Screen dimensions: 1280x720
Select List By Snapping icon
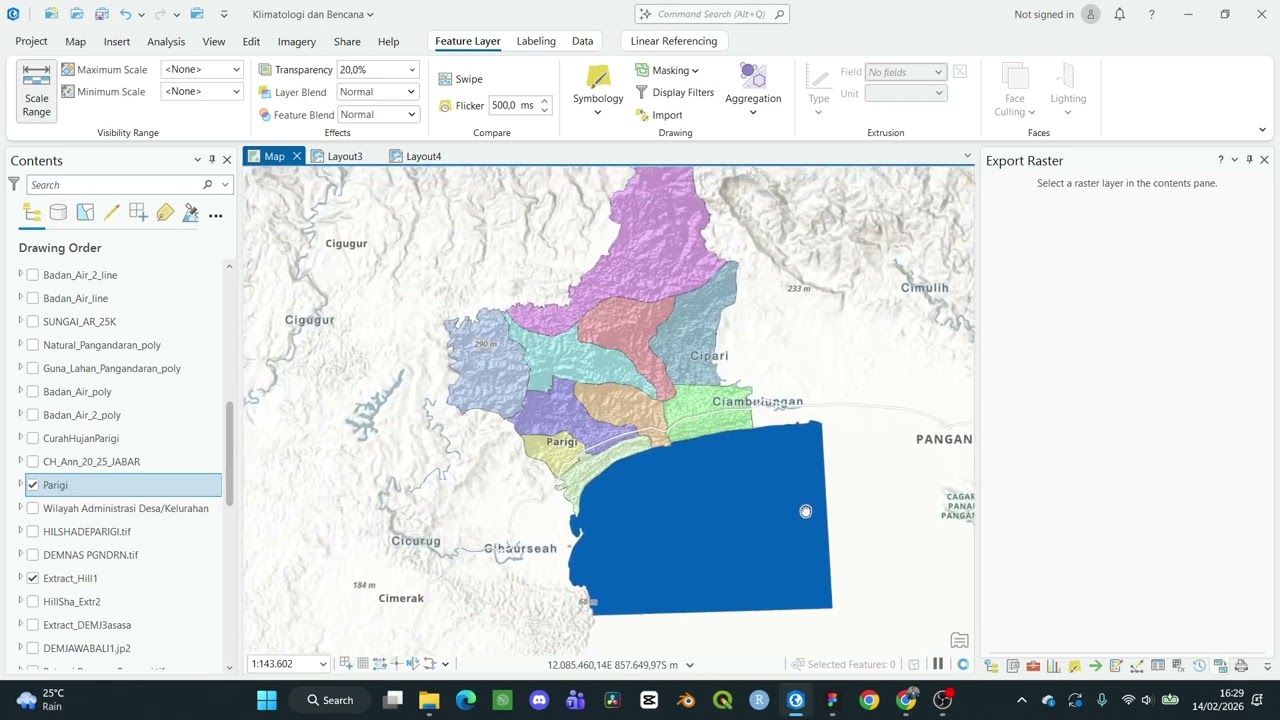click(138, 213)
